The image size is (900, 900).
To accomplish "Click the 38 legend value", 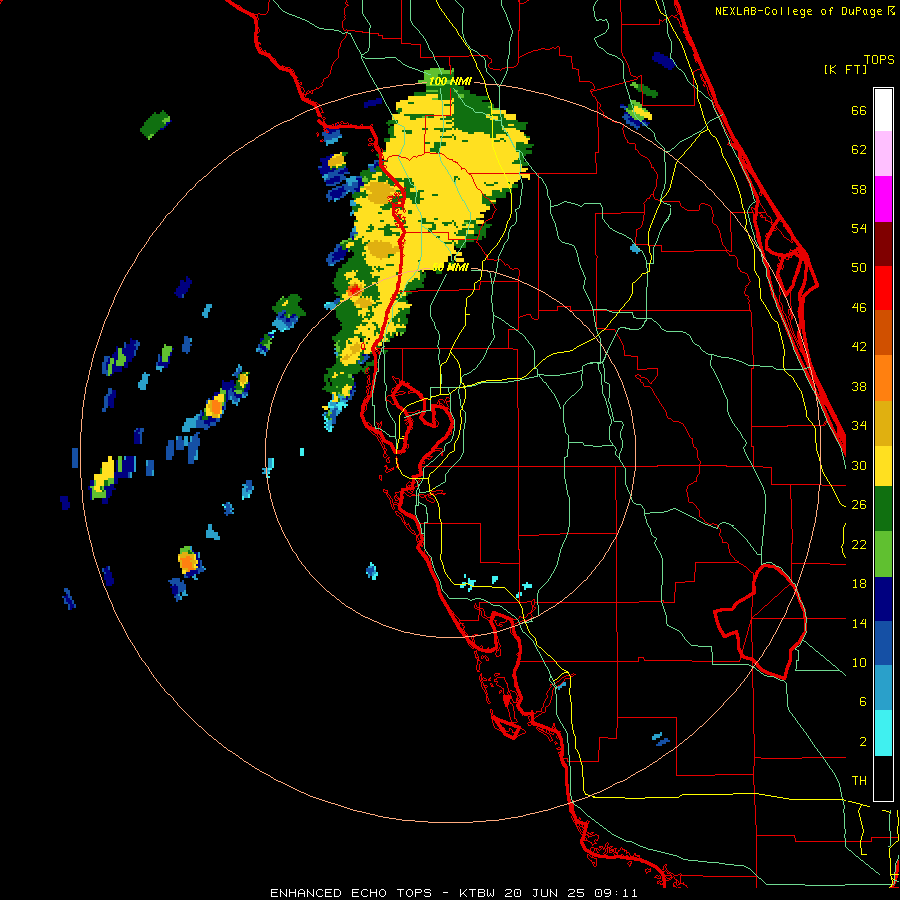I will (859, 386).
